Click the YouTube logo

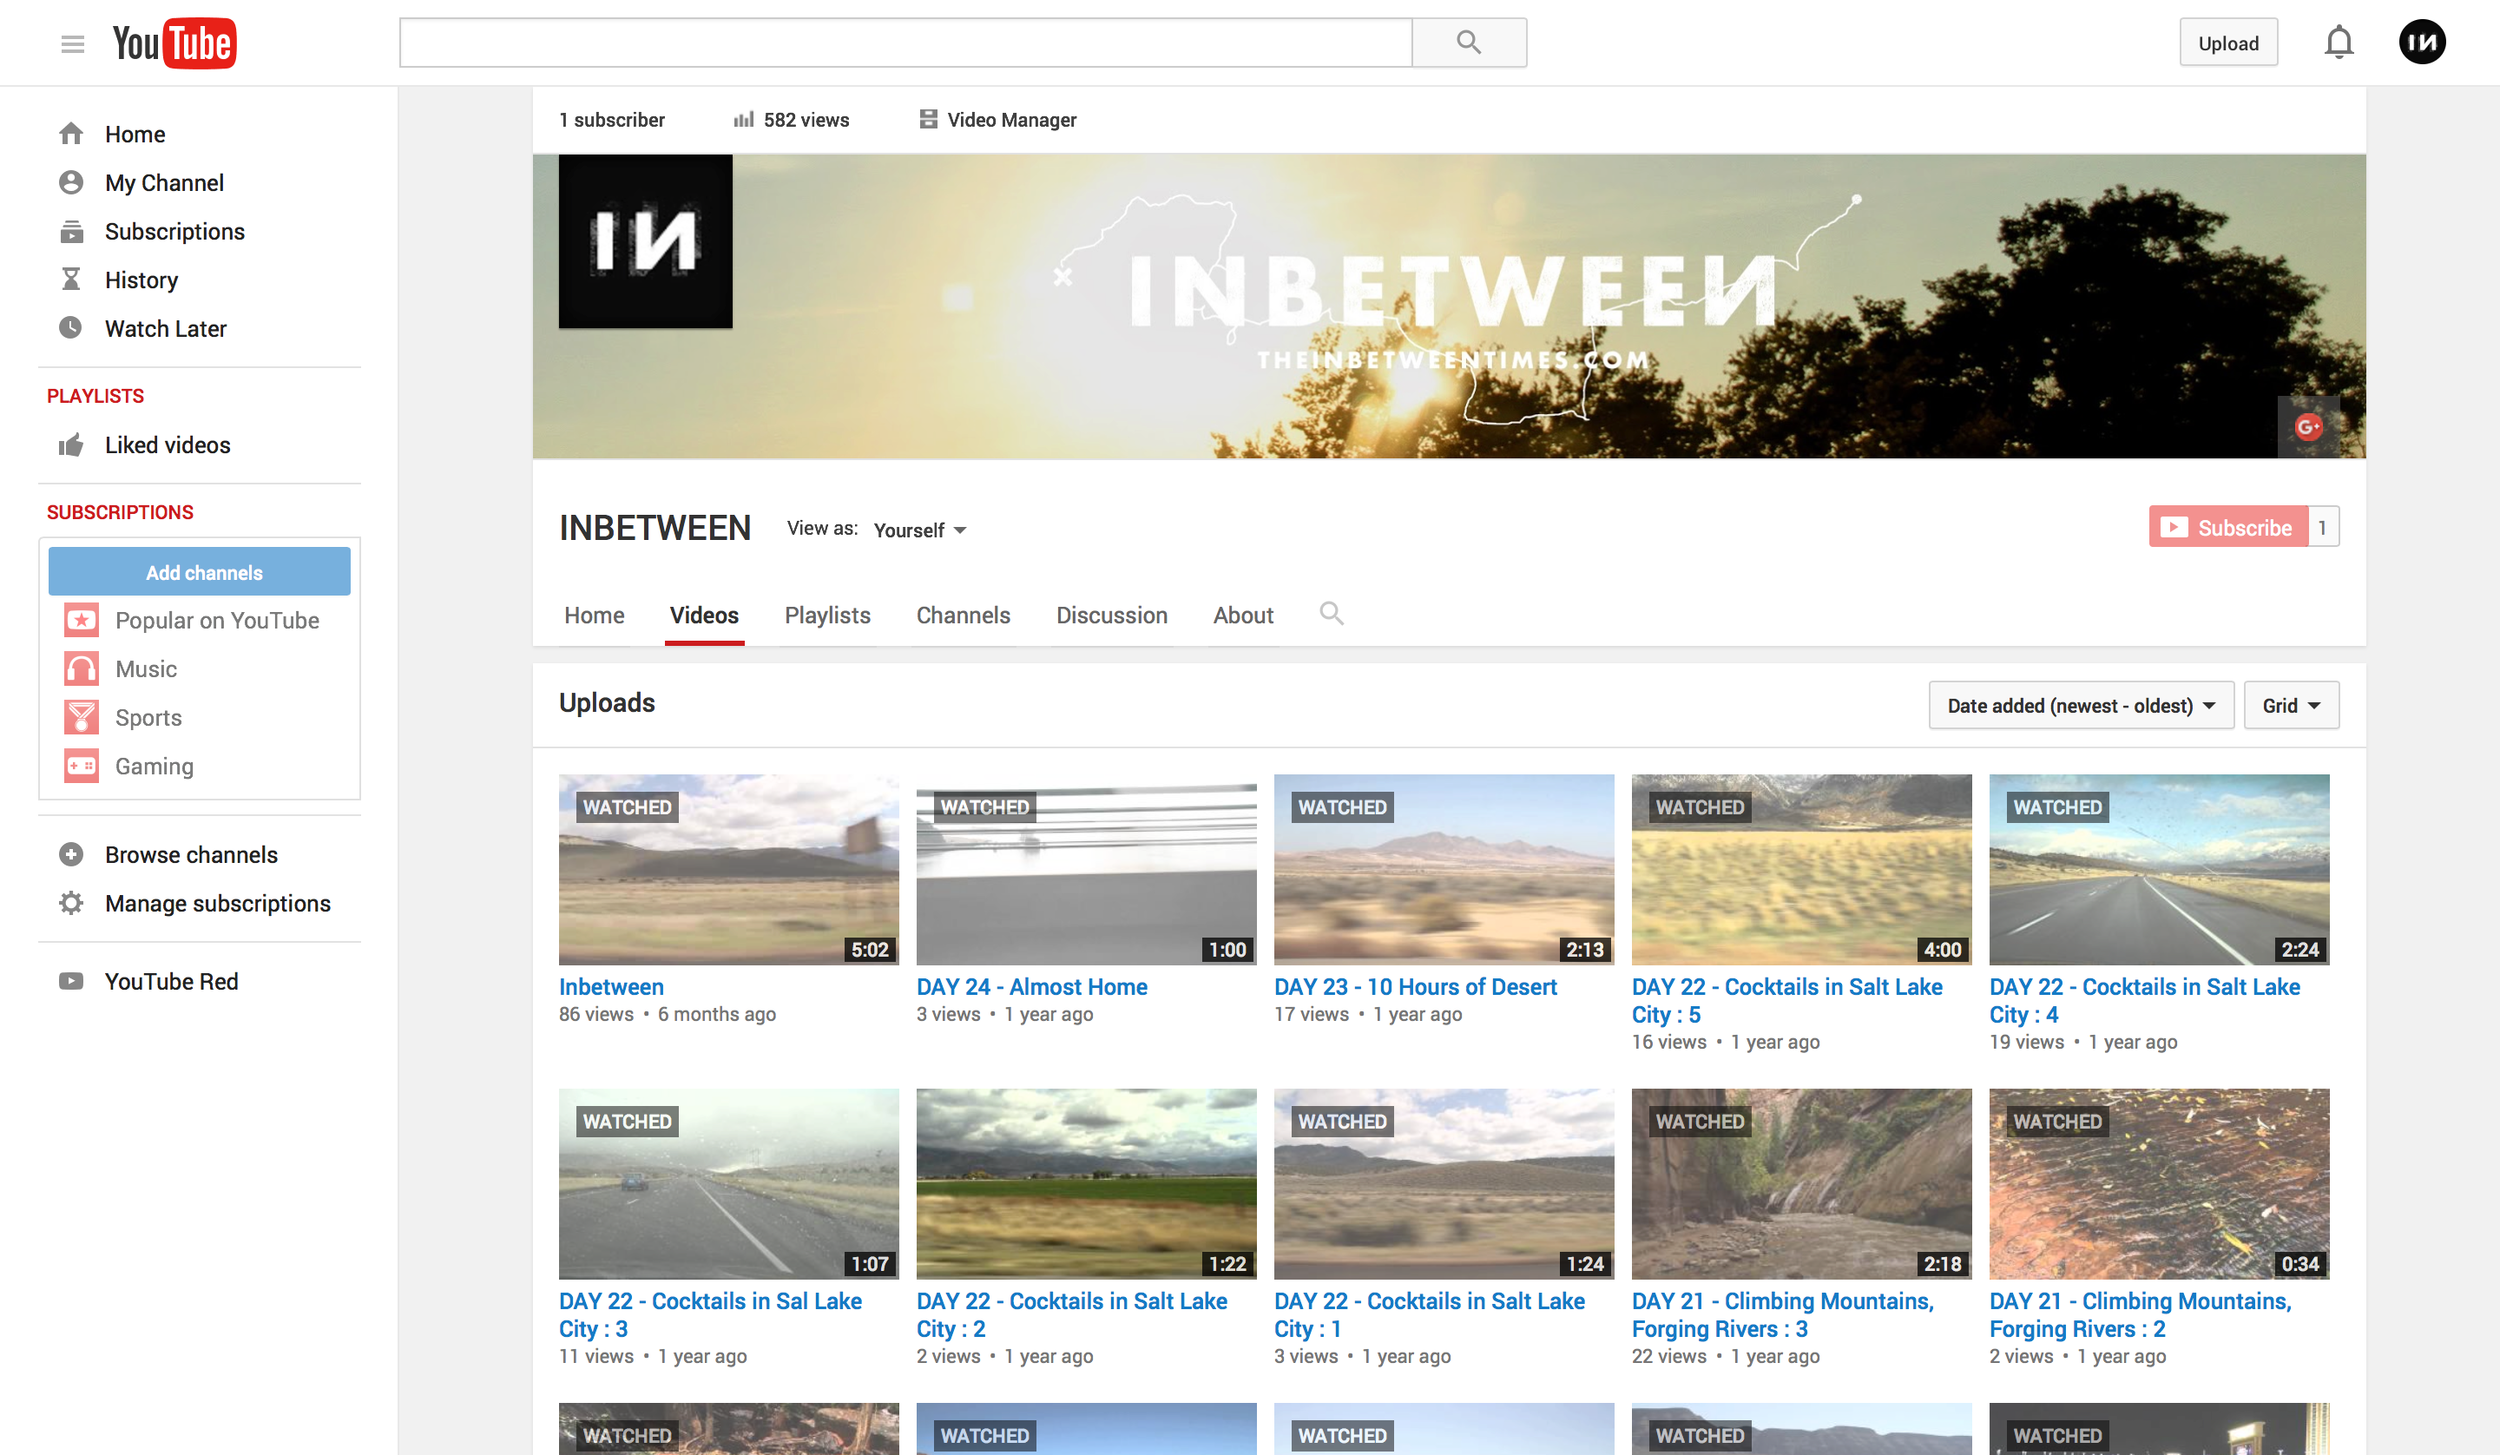[x=174, y=43]
